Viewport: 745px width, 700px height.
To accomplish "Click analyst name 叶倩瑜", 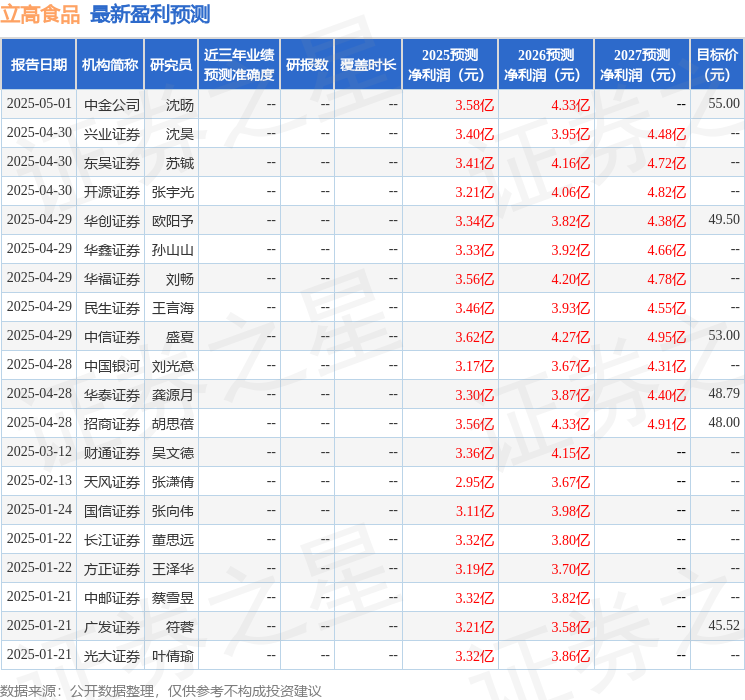I will [x=173, y=656].
